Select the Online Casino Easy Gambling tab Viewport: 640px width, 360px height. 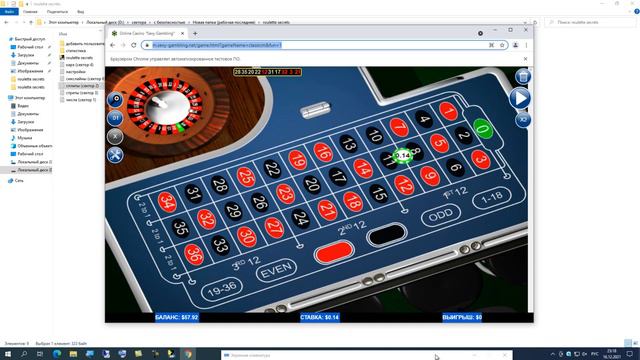pos(147,33)
